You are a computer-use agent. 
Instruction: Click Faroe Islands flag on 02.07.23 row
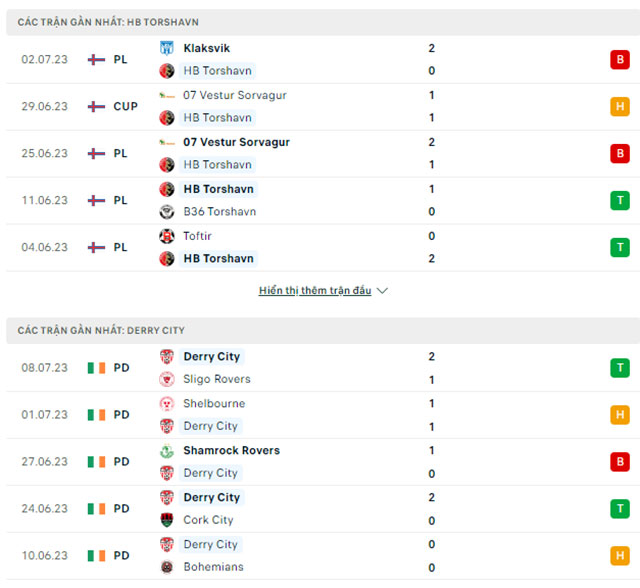pos(96,59)
